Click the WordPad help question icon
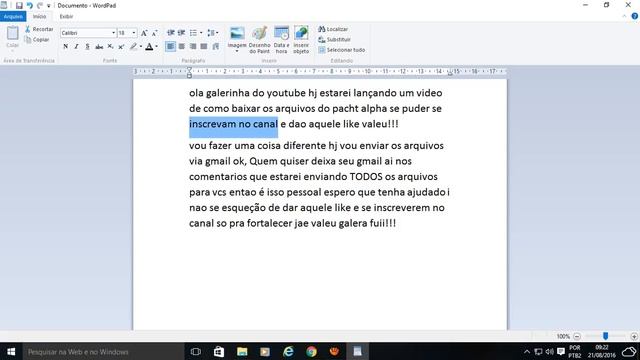Viewport: 640px width, 360px height. tap(634, 16)
